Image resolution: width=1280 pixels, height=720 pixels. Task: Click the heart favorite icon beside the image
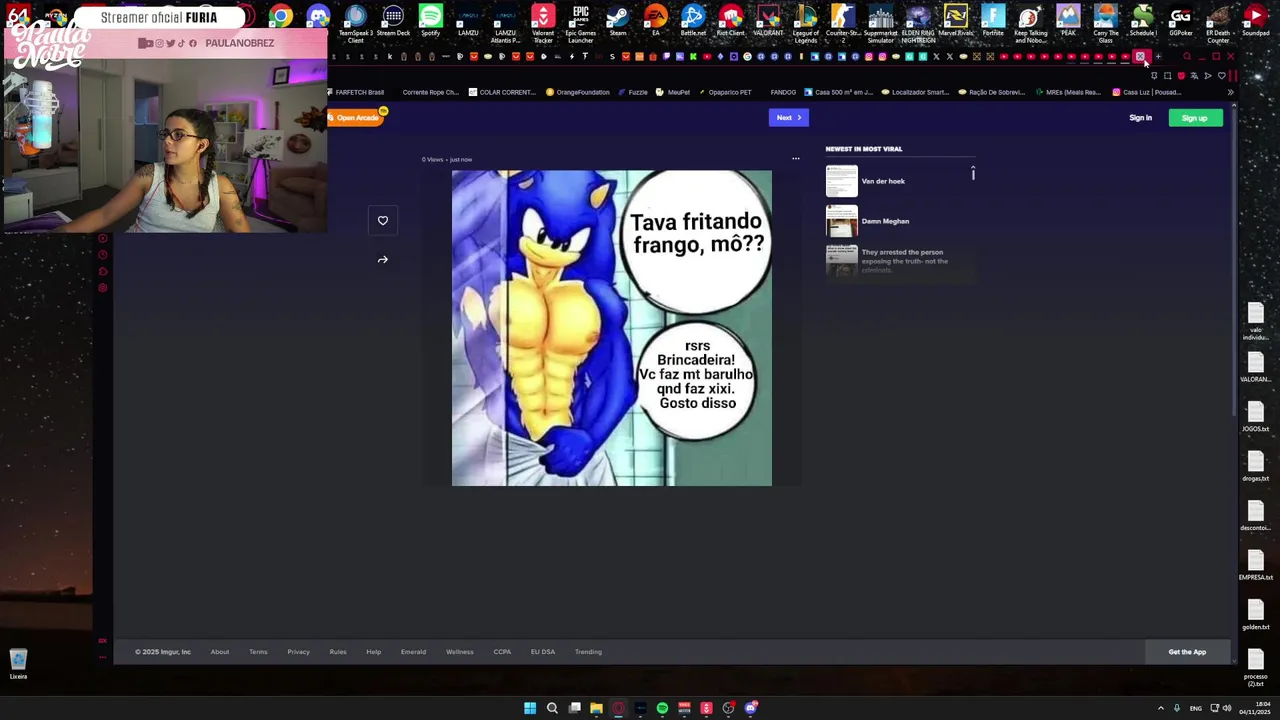click(383, 221)
